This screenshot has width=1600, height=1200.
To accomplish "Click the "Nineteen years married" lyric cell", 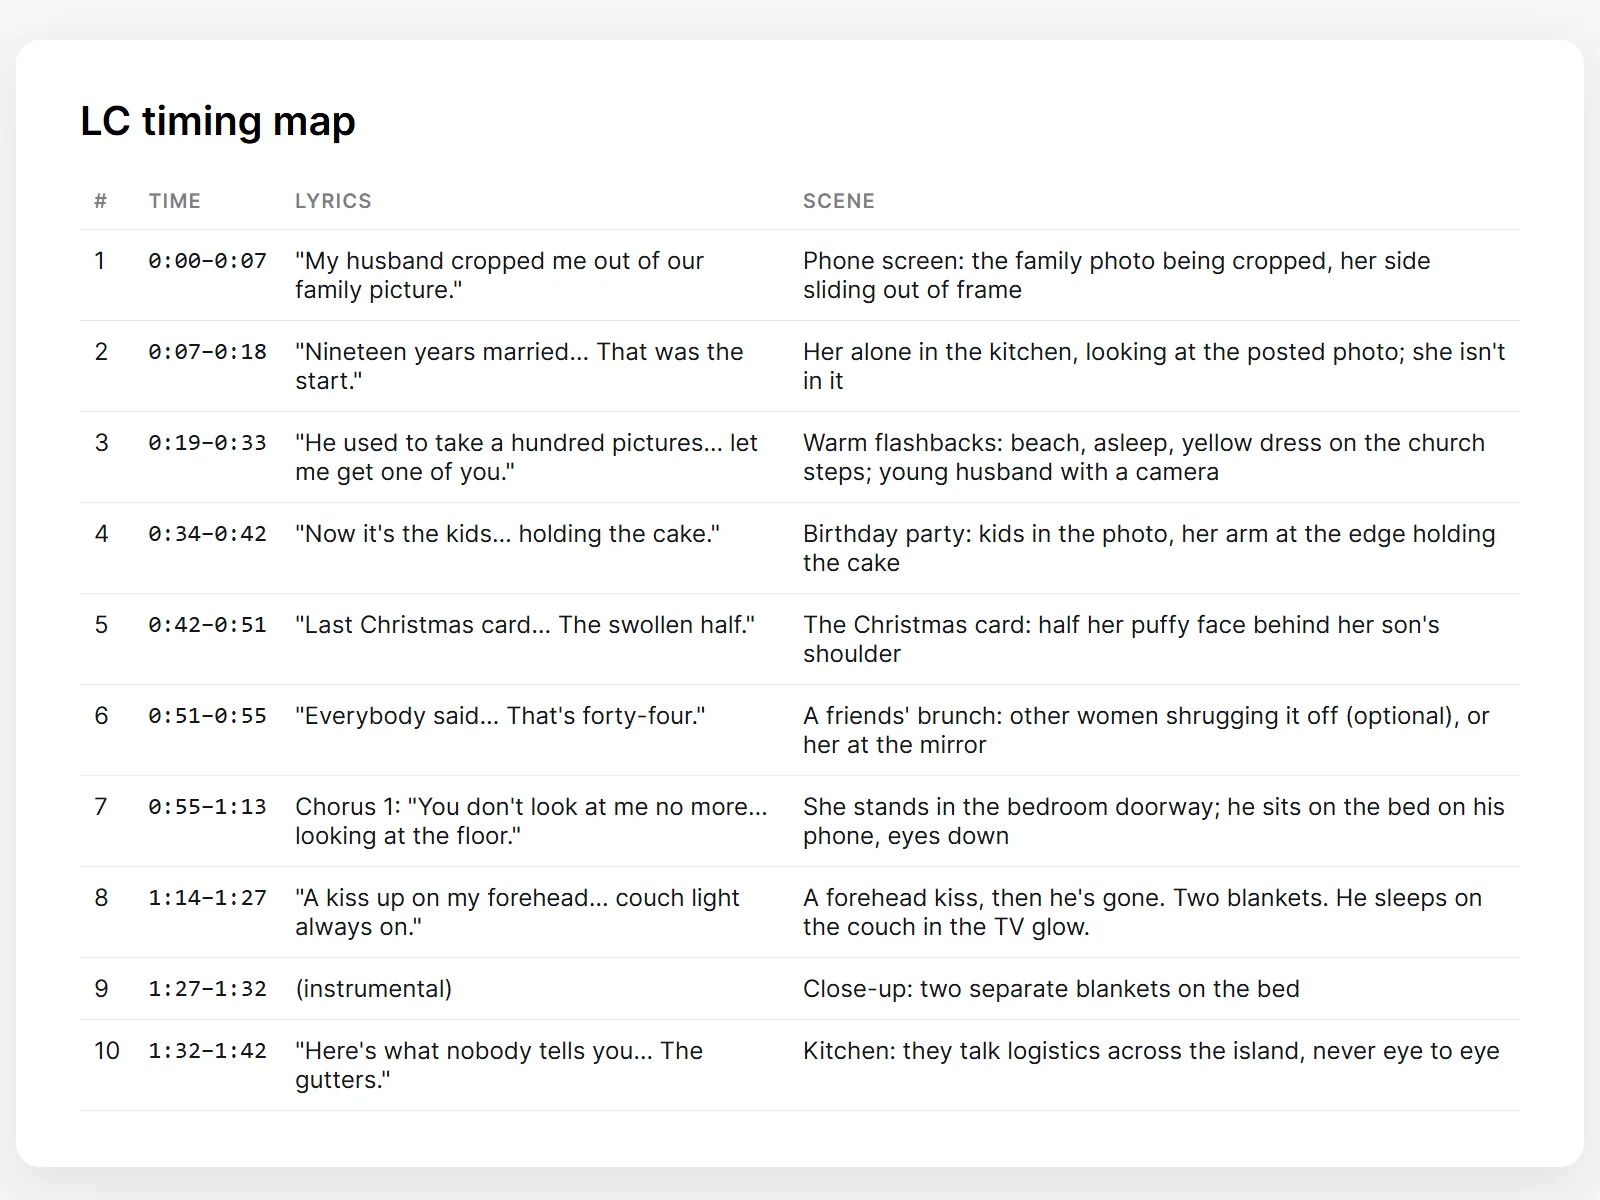I will click(x=519, y=366).
